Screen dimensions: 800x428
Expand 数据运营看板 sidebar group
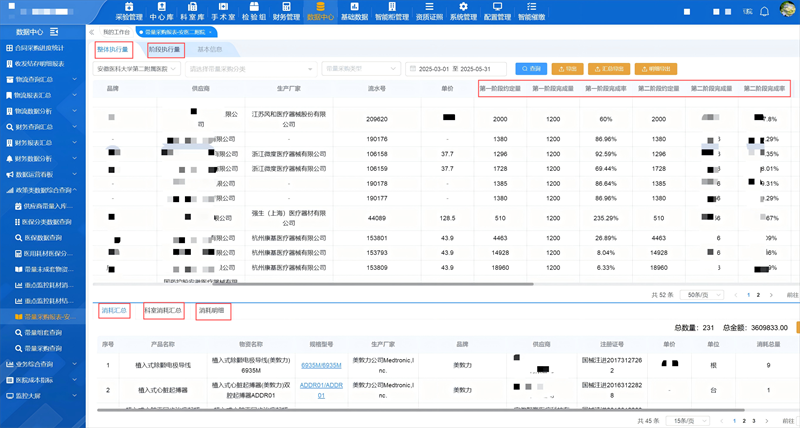pos(43,174)
